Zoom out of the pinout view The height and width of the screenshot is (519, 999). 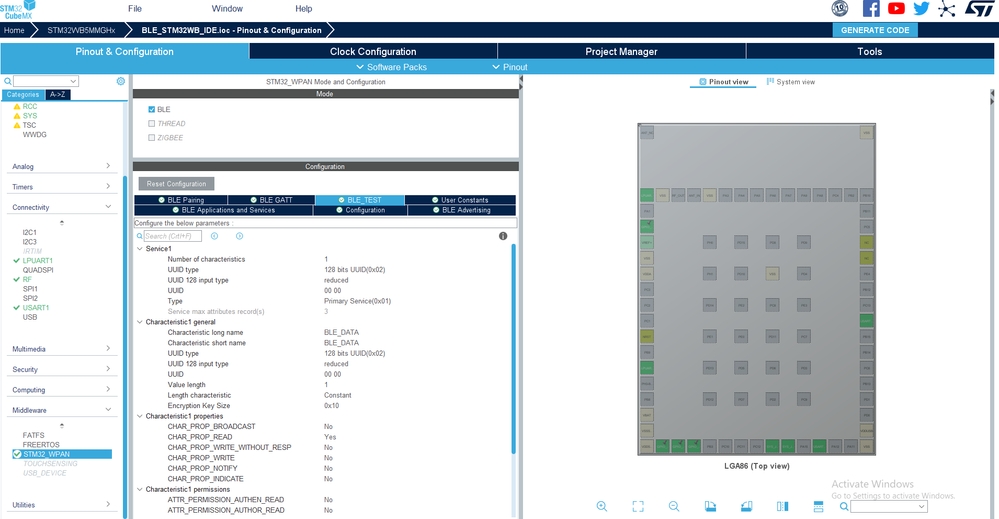(x=673, y=506)
